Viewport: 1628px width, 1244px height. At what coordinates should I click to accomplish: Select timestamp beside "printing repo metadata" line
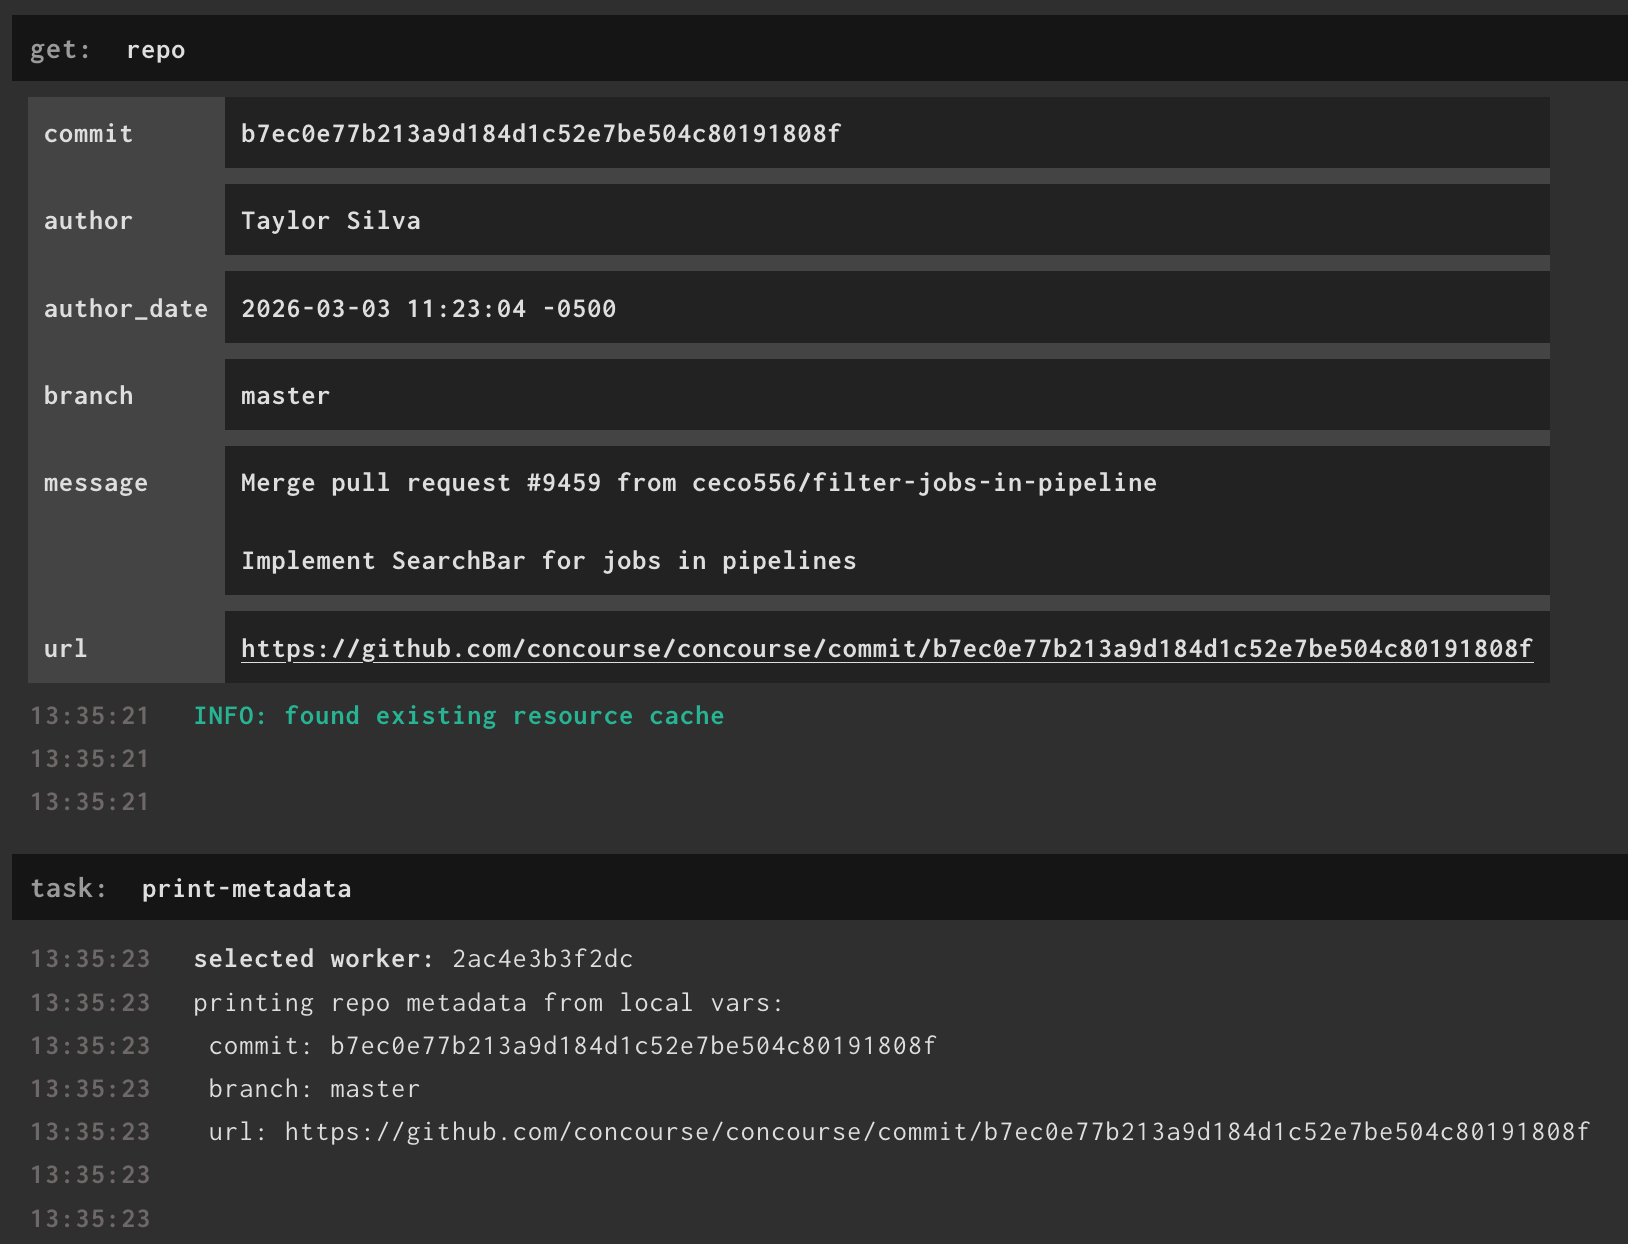pos(90,1003)
